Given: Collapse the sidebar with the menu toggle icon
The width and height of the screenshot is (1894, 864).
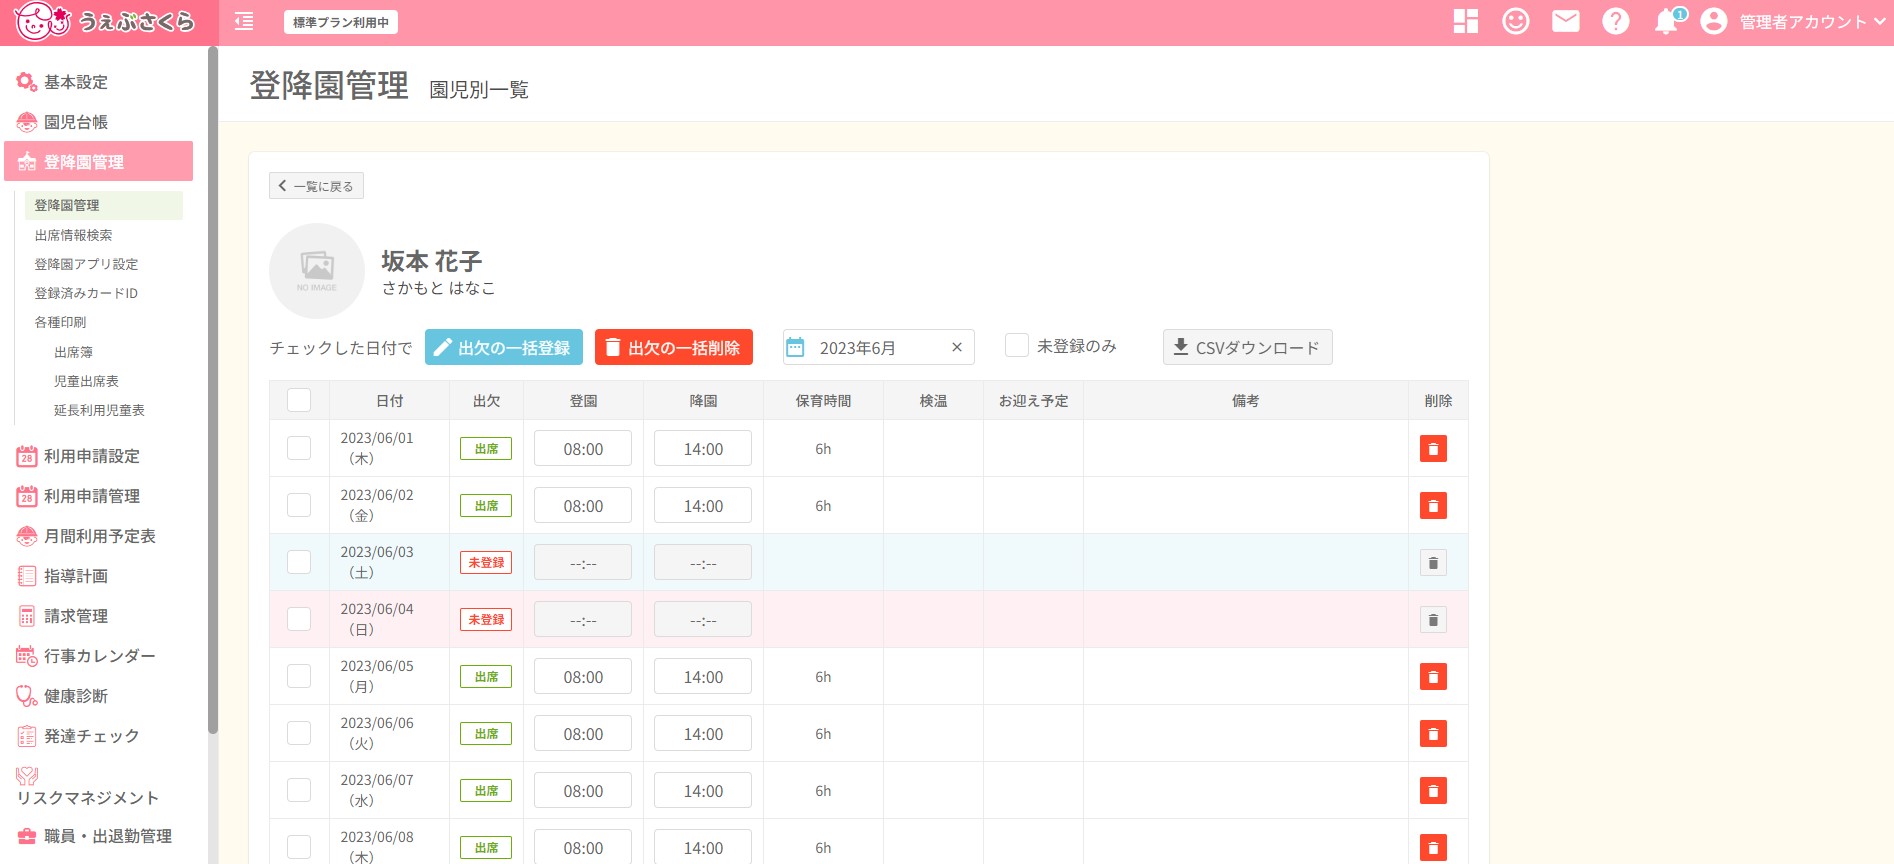Looking at the screenshot, I should [x=244, y=22].
